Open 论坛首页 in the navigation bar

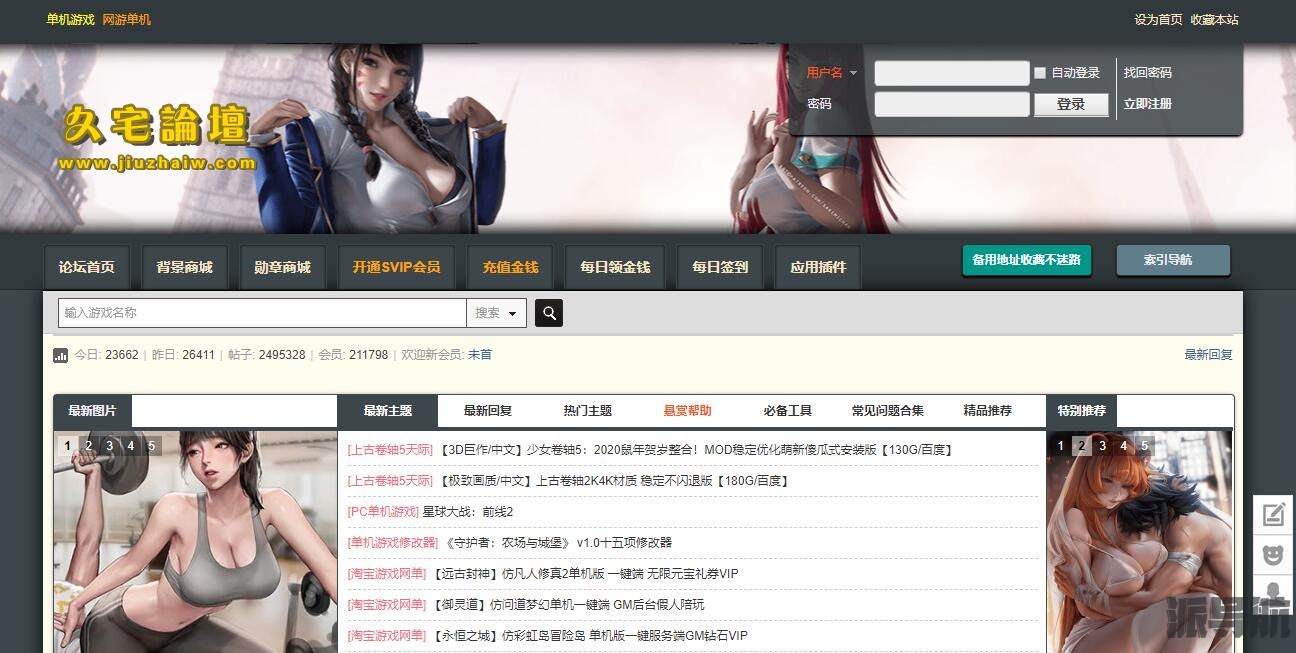86,267
